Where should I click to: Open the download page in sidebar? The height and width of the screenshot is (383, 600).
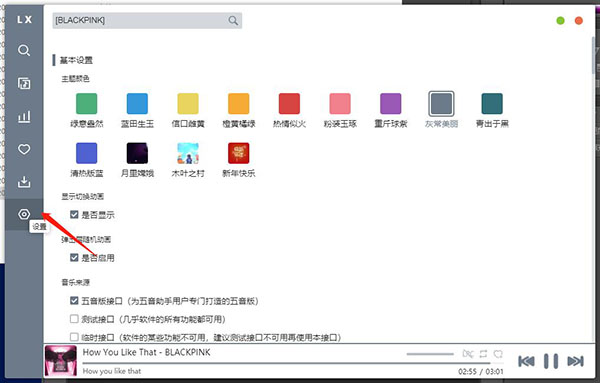tap(24, 182)
